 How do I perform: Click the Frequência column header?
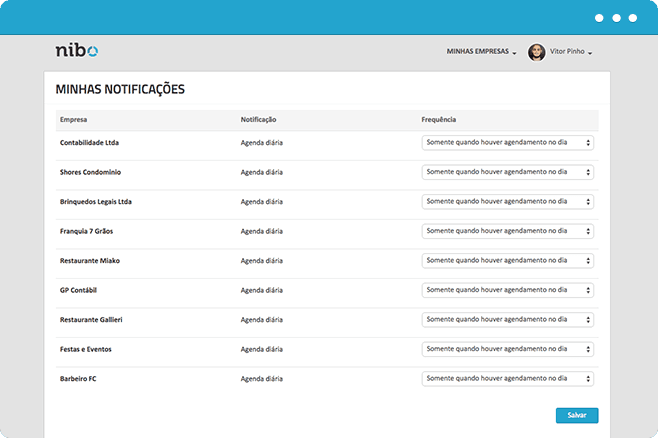439,120
